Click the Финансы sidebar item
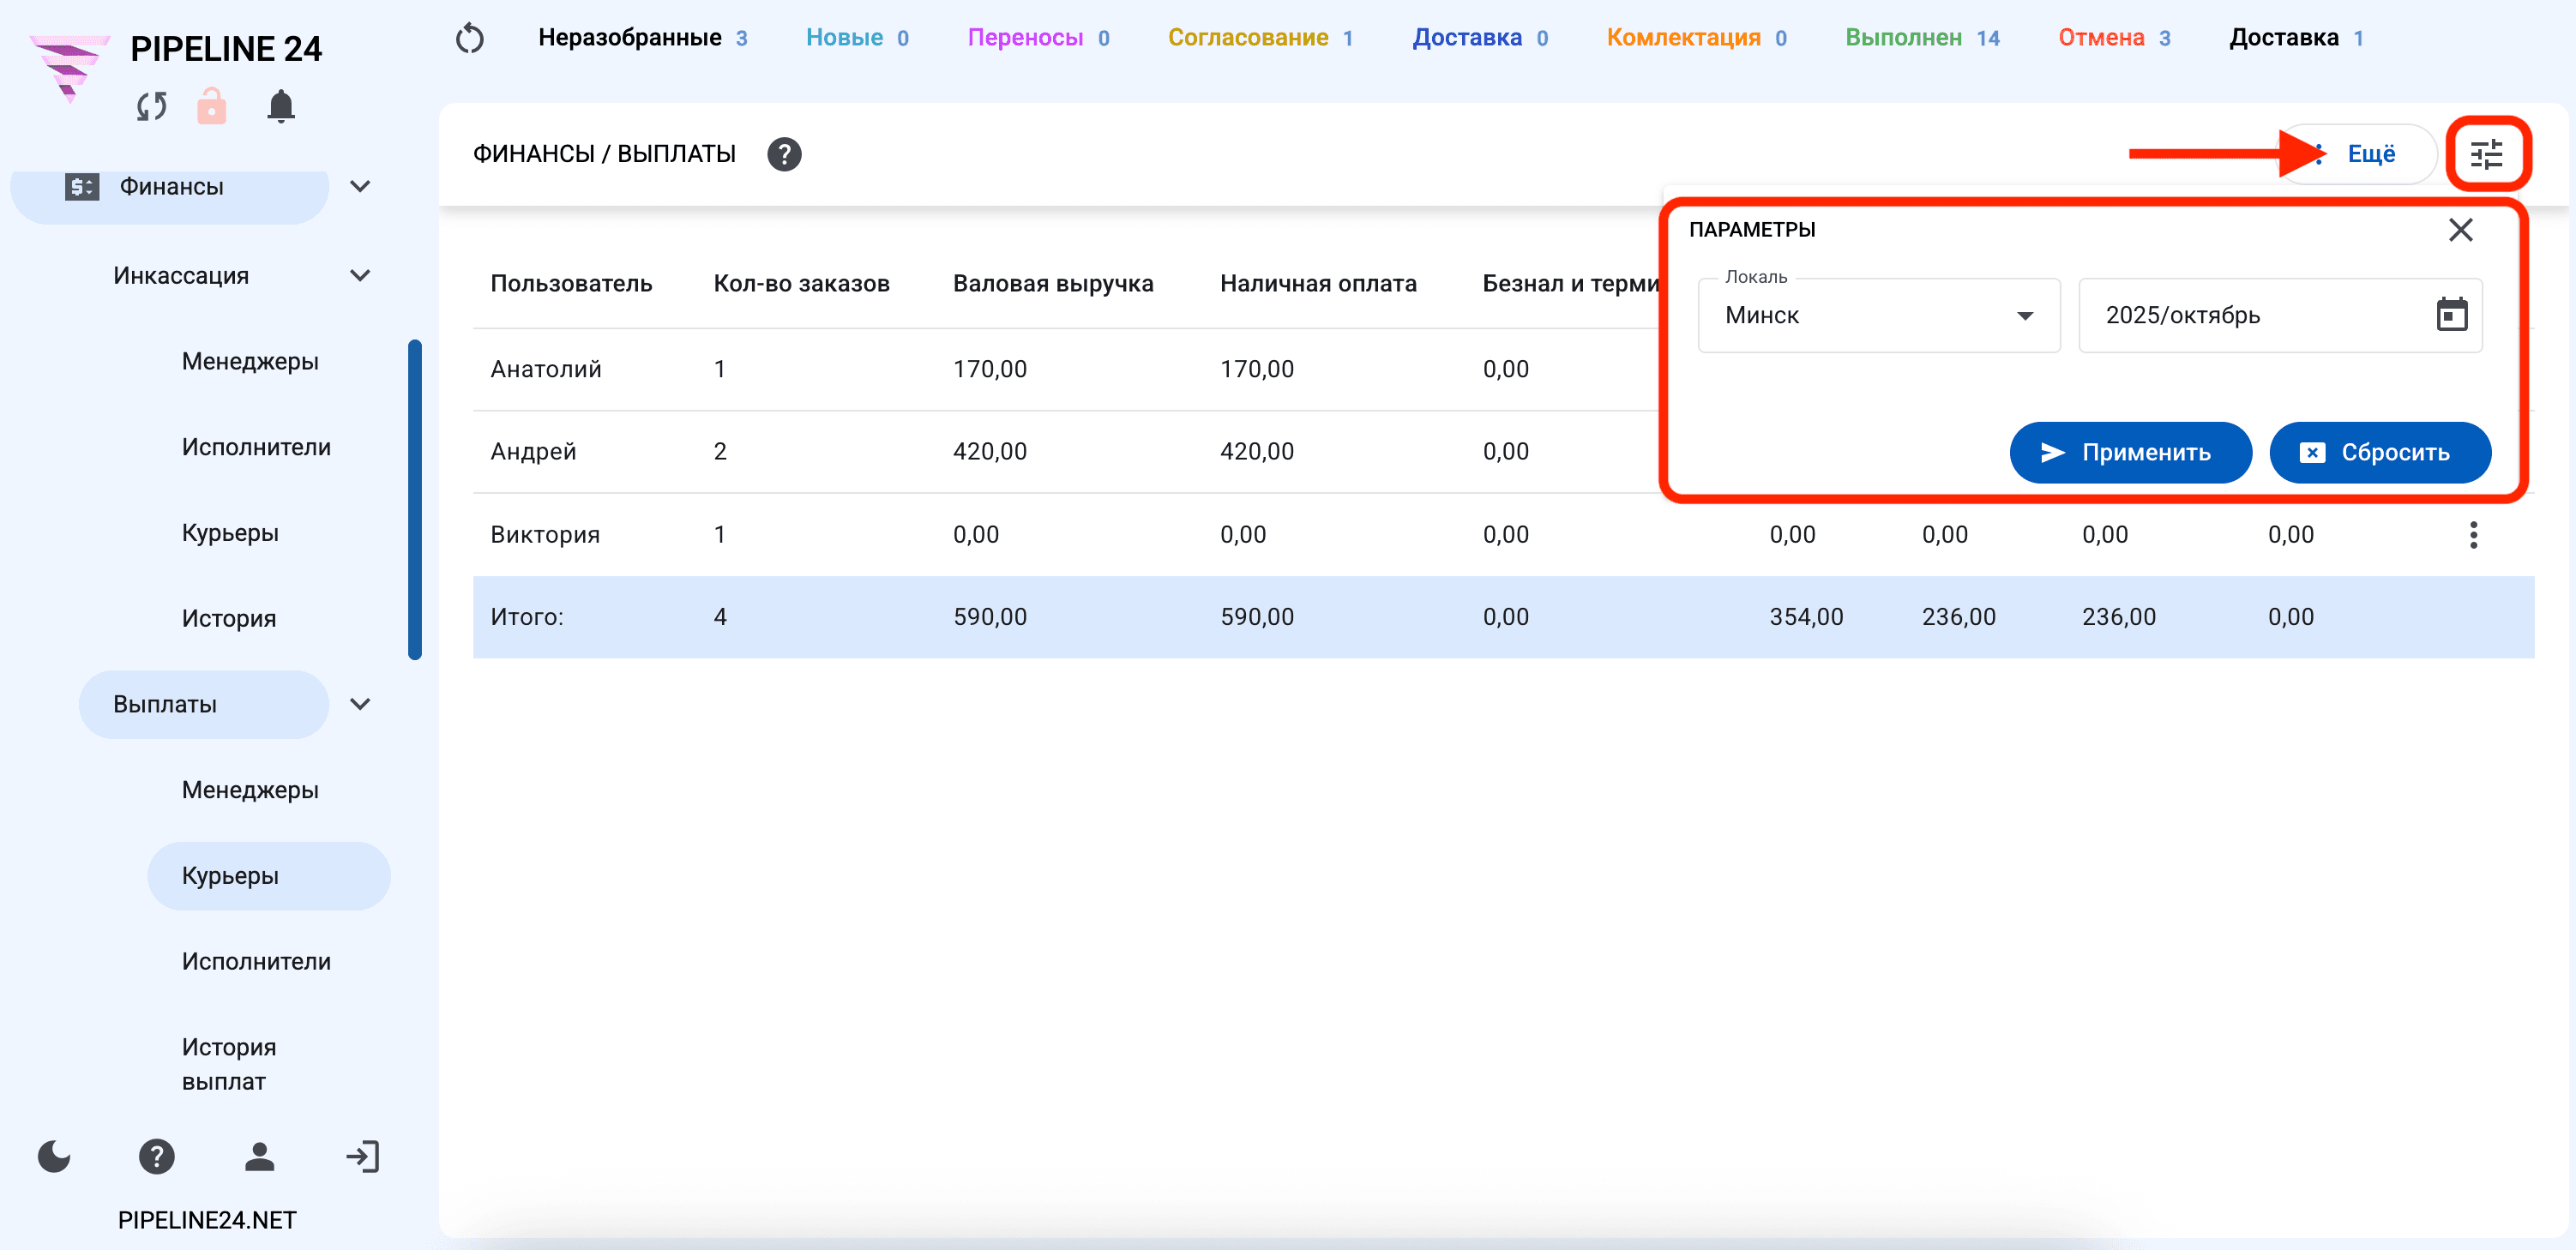2576x1250 pixels. (x=170, y=187)
